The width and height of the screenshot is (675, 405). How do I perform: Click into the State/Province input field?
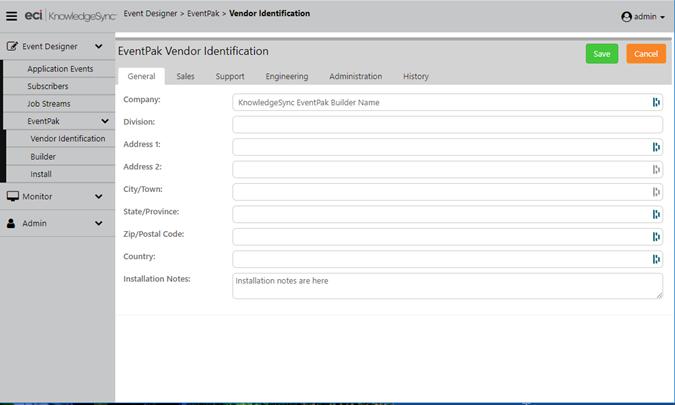pos(447,214)
